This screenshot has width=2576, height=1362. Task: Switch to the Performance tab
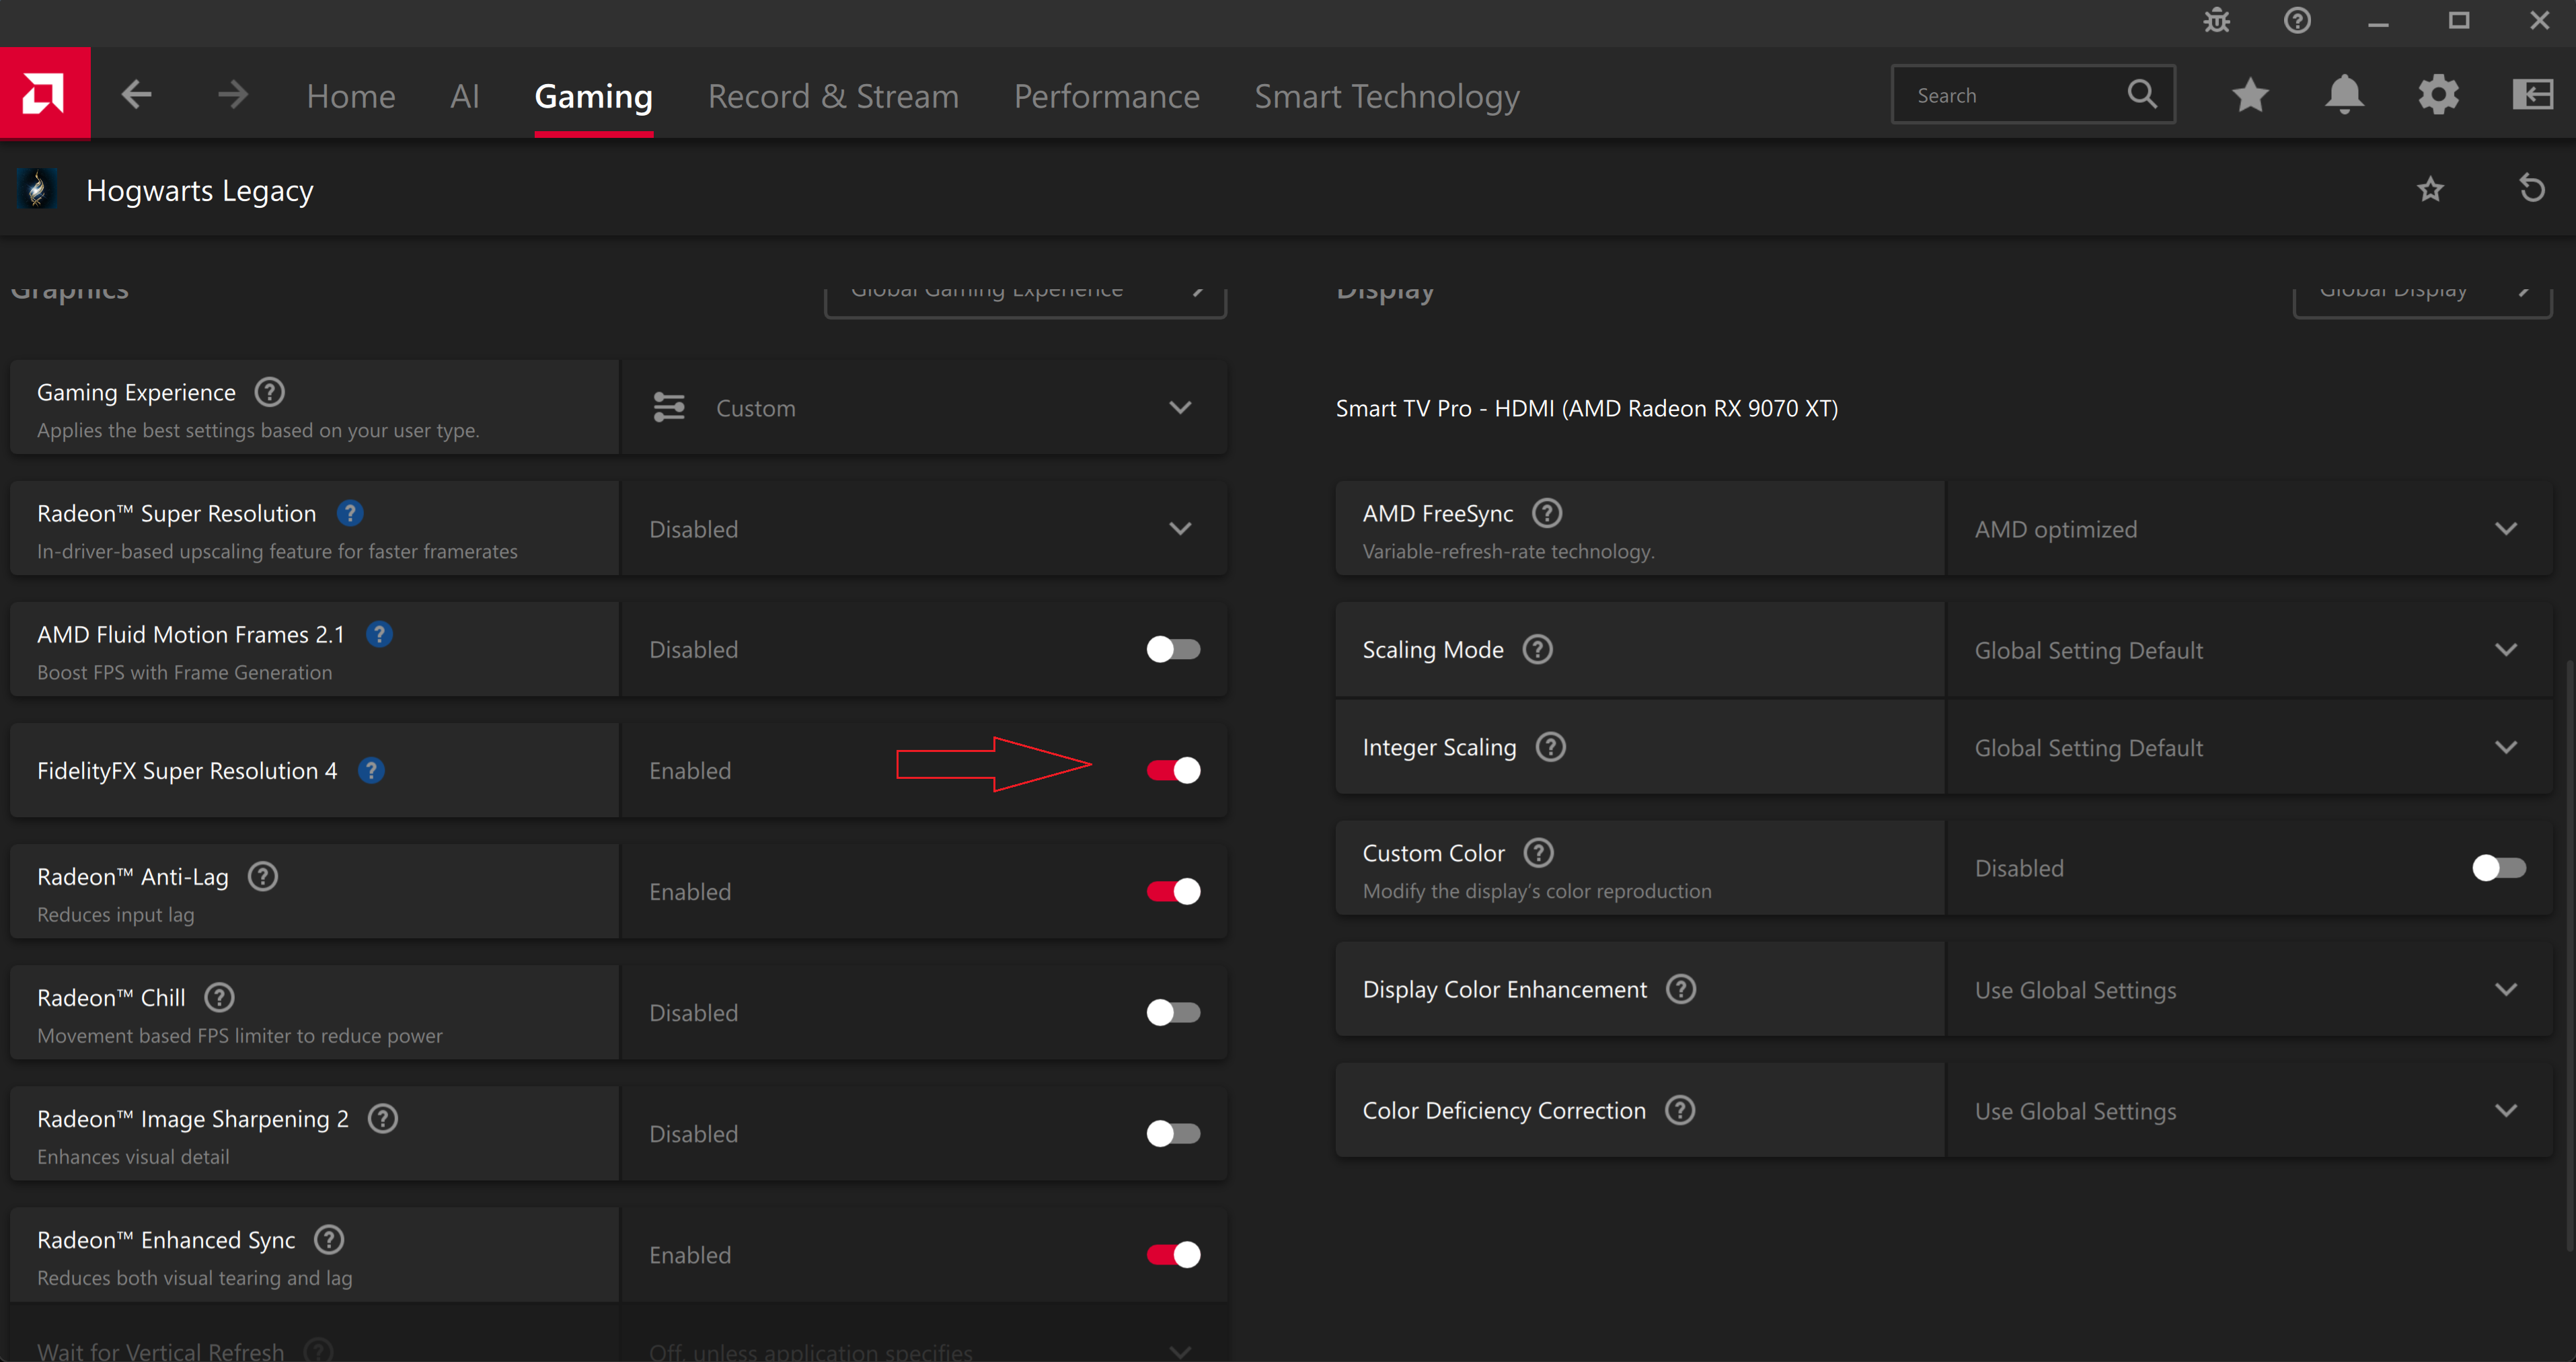pyautogui.click(x=1106, y=96)
